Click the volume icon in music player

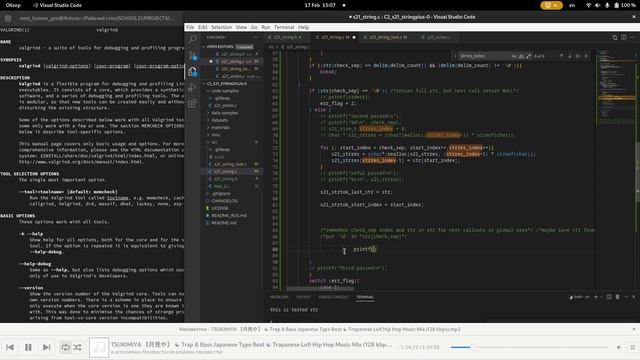coord(619,347)
